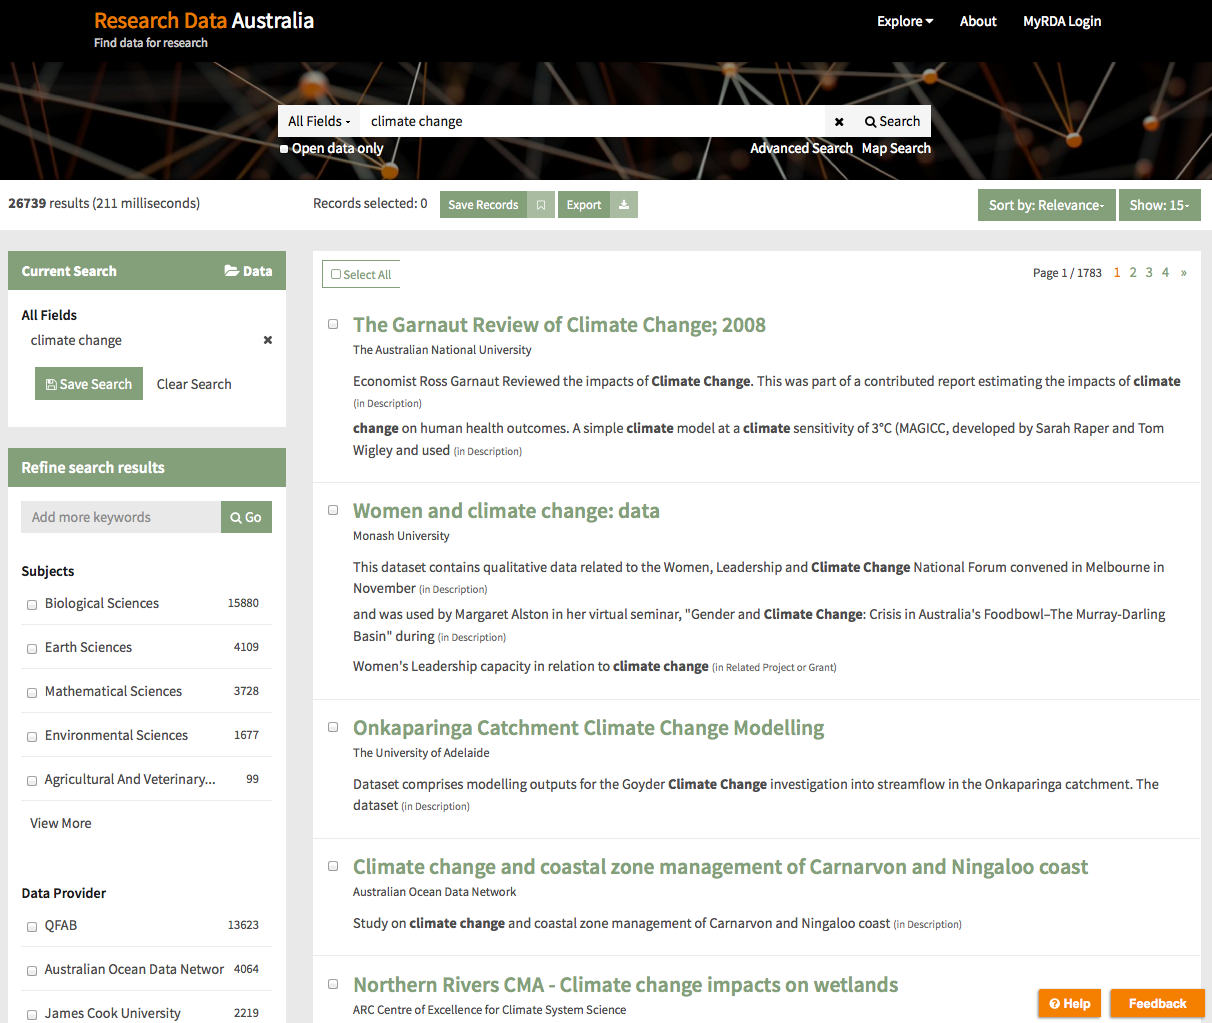
Task: Open the Explore menu
Action: point(904,21)
